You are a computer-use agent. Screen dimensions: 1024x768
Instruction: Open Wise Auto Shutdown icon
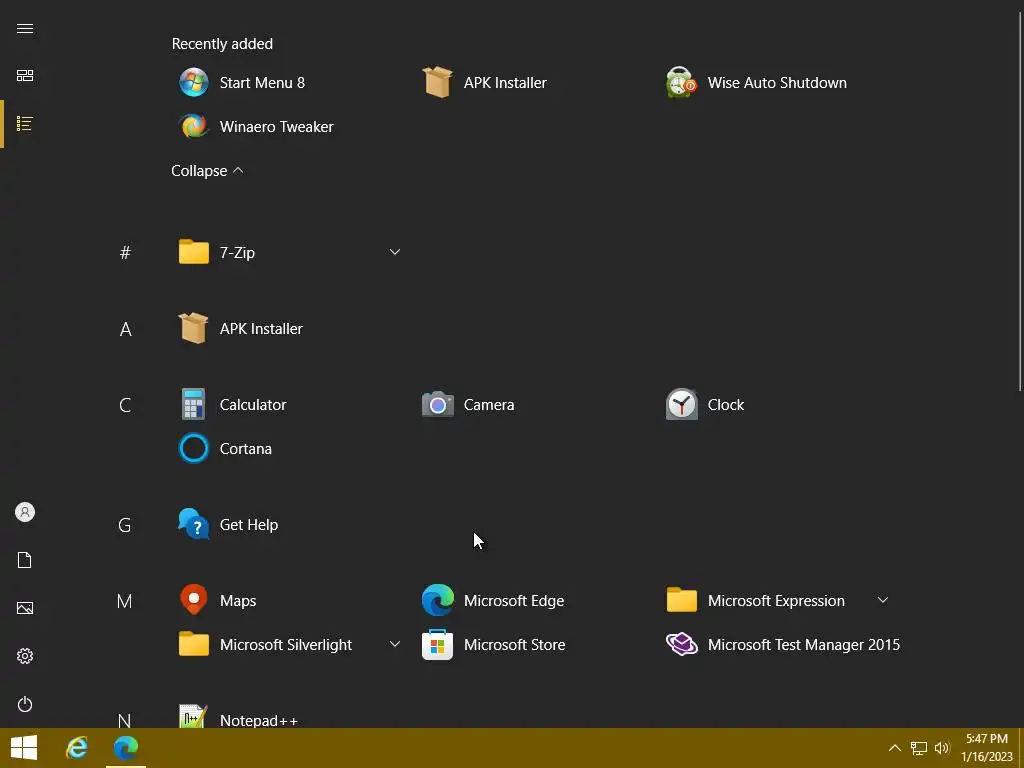[681, 82]
